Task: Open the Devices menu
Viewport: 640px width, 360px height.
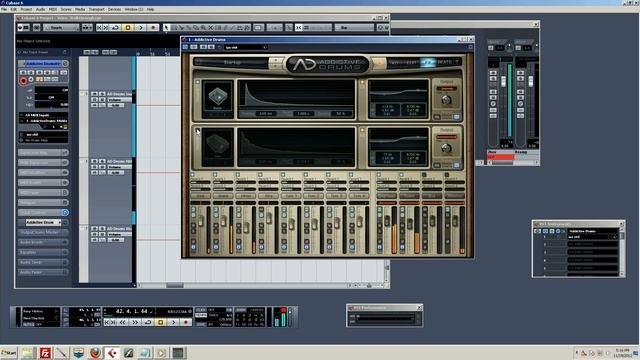Action: click(114, 9)
